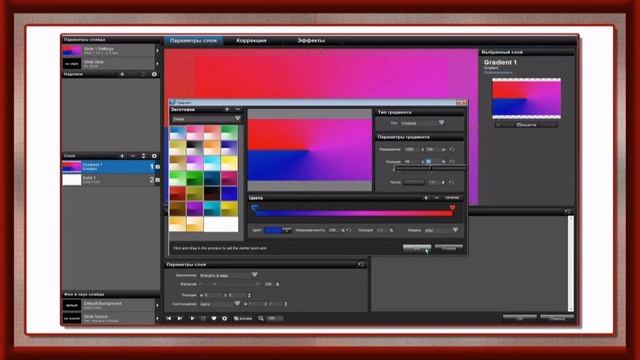Reset color stop opacity with the undo icon

(349, 230)
